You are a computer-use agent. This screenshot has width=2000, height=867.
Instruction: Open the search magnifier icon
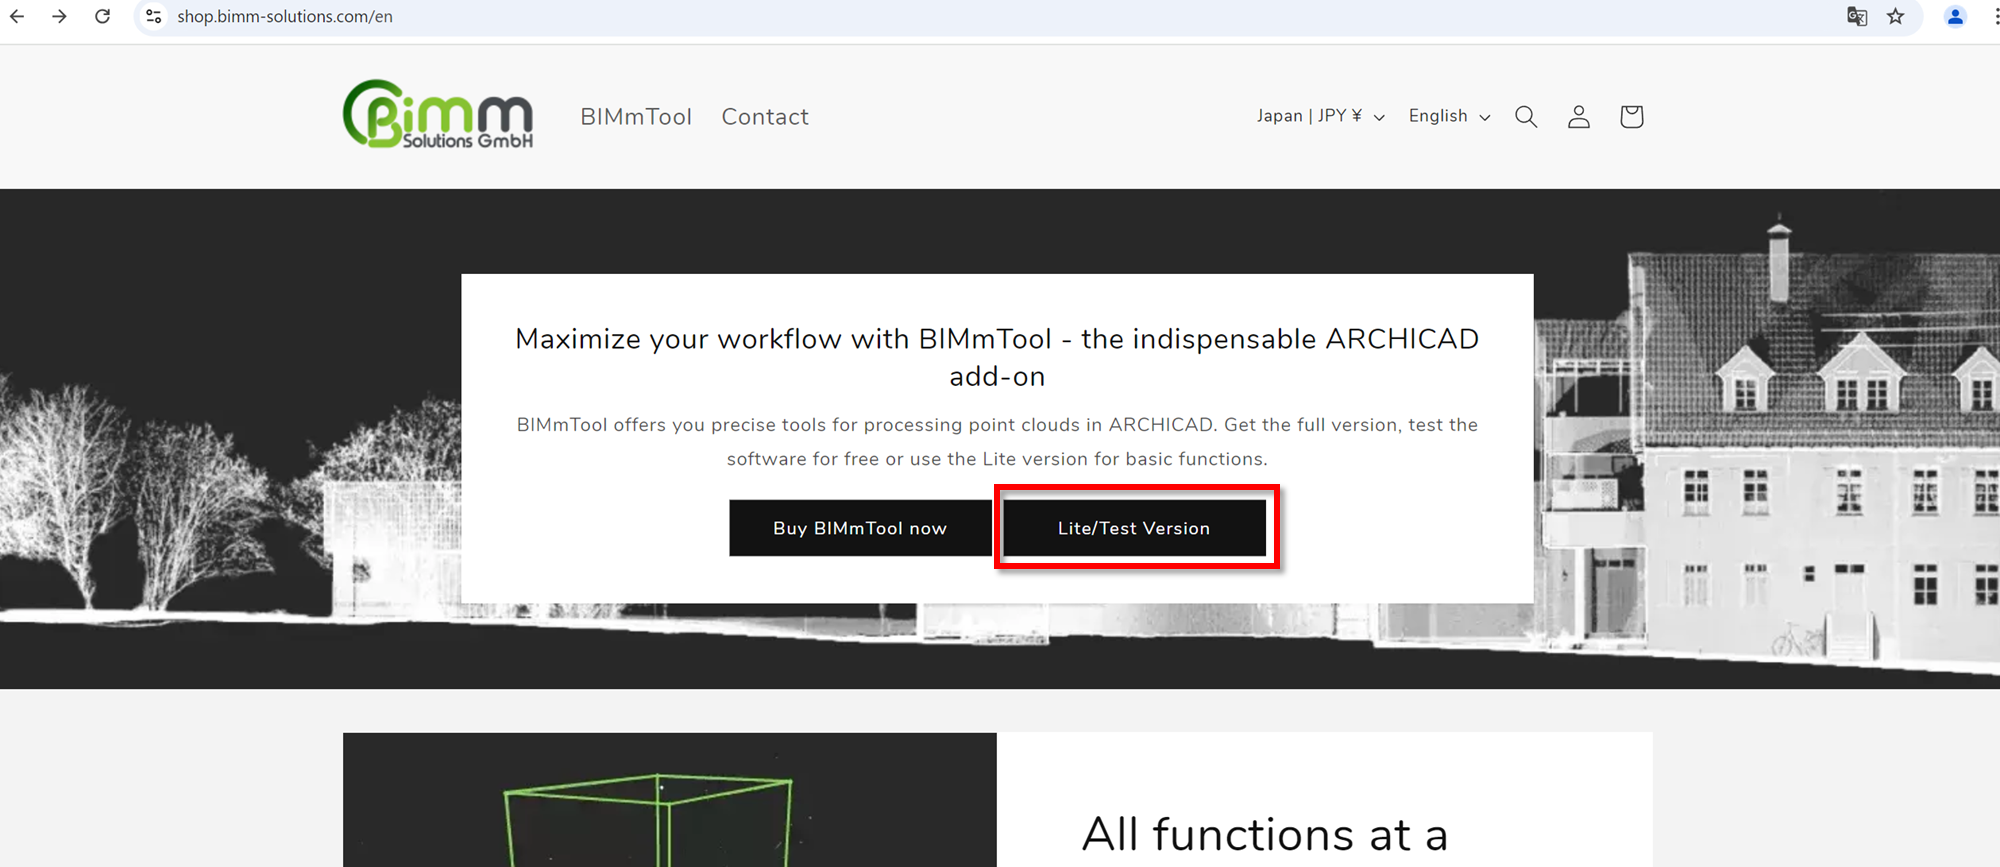1526,117
